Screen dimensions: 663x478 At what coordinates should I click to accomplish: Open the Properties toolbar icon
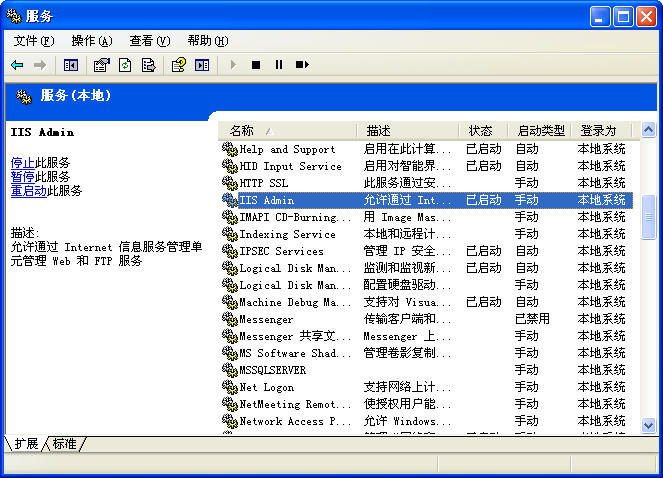coord(101,65)
